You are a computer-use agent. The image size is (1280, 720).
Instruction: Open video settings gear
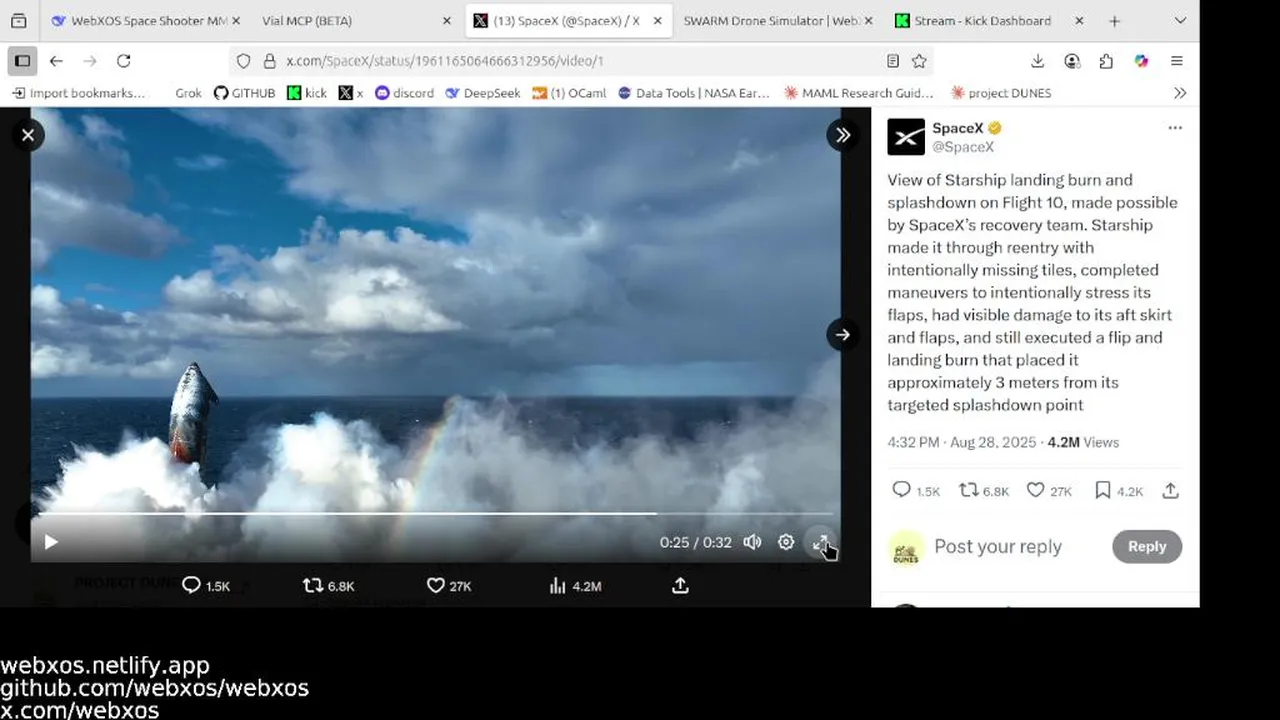point(786,542)
